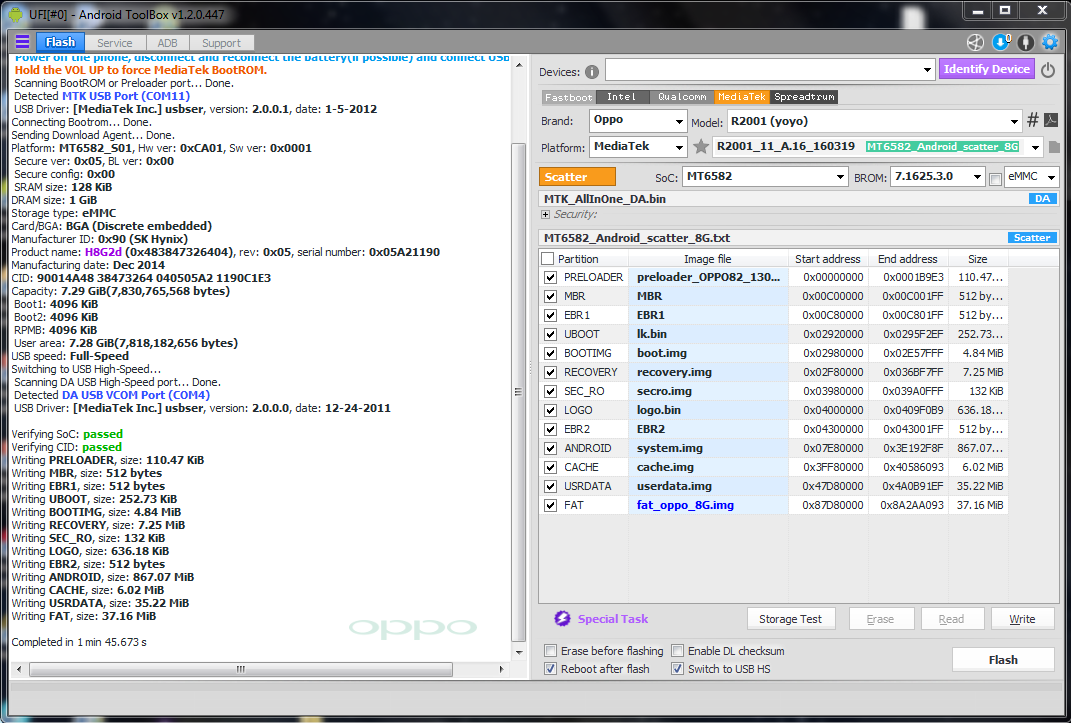Click the Read button
Screen dimensions: 1071x723
pos(951,619)
